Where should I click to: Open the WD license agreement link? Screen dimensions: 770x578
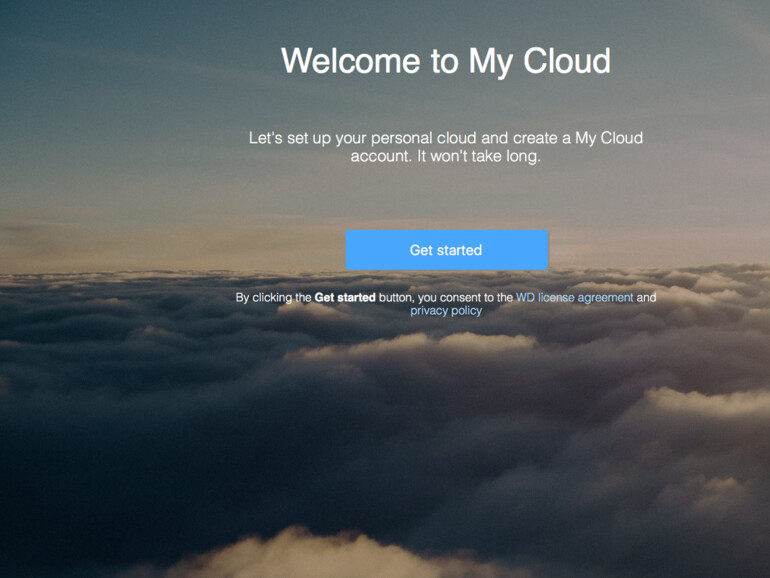(575, 298)
